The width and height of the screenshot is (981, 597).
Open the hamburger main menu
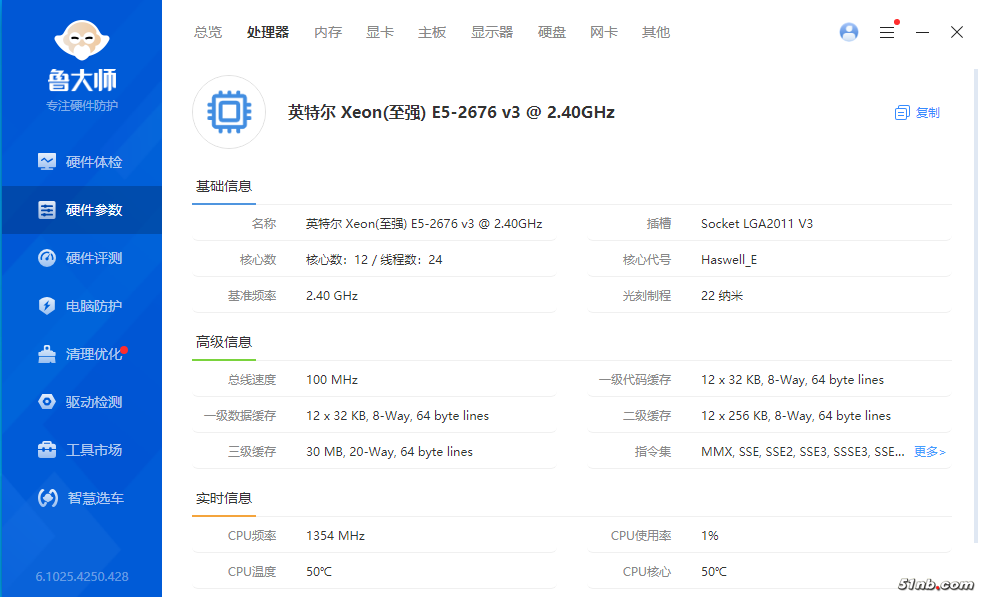887,32
